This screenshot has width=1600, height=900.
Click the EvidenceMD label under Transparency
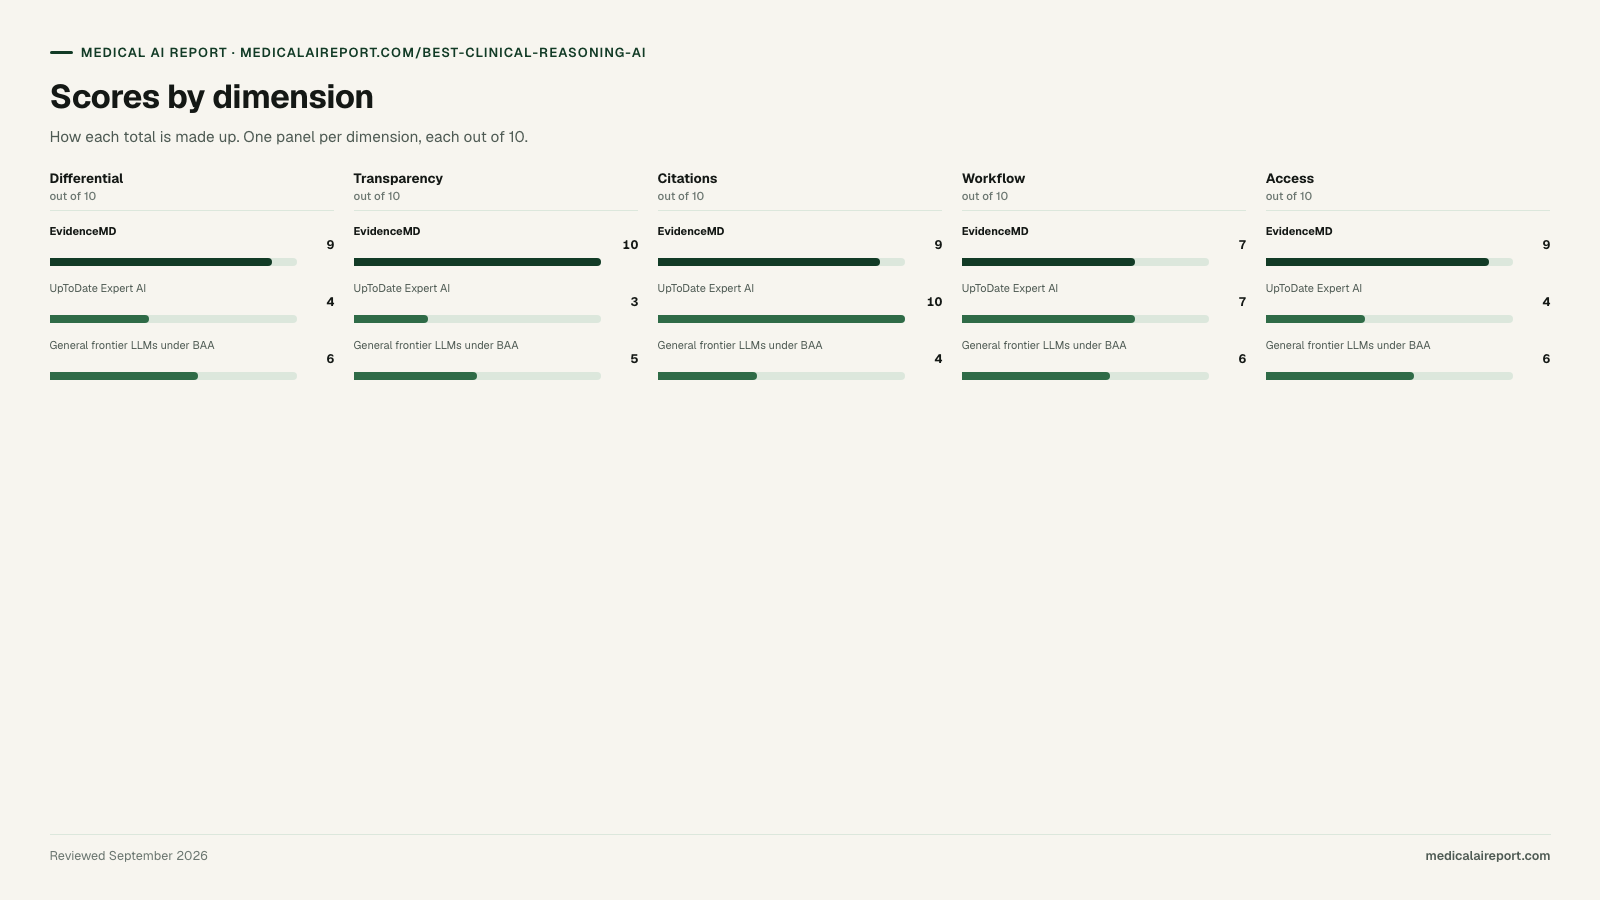387,232
